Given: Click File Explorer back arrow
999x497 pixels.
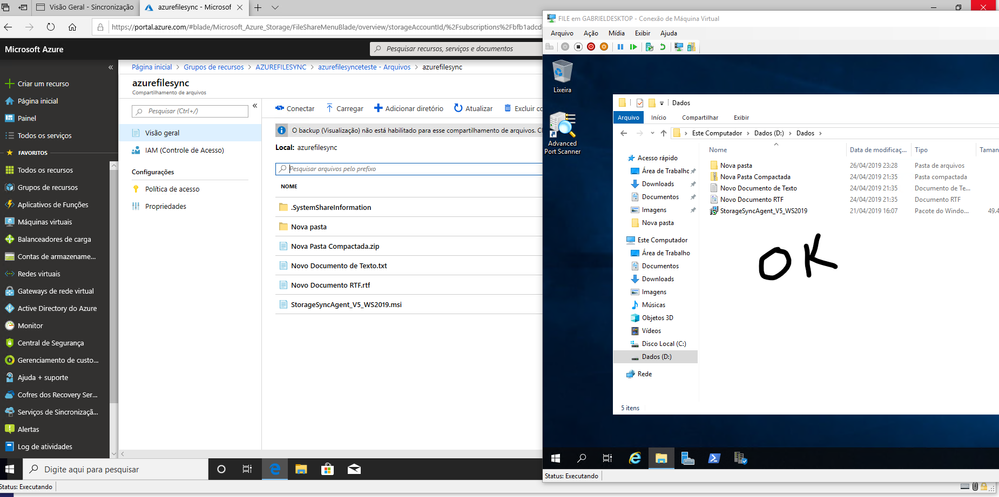Looking at the screenshot, I should point(623,133).
